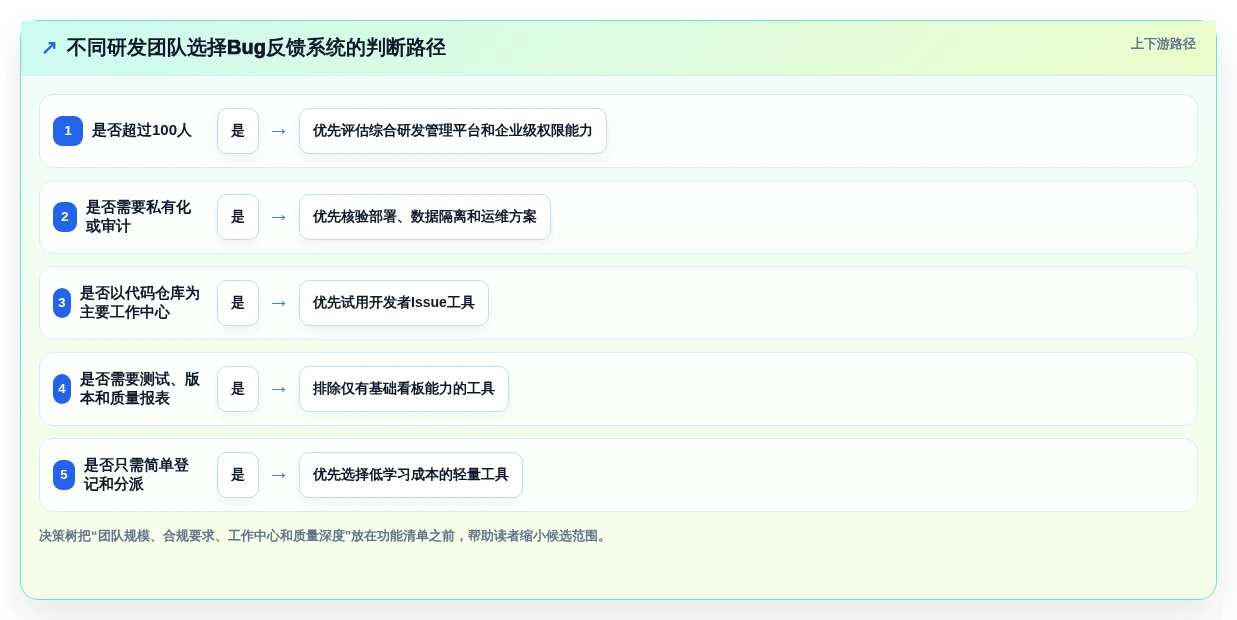The height and width of the screenshot is (620, 1237).
Task: Click step number badge 4
Action: 62,389
